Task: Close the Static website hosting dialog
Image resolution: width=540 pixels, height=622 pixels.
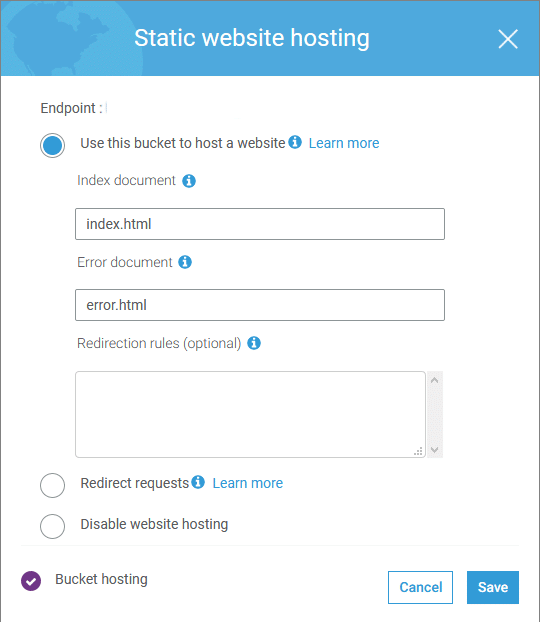Action: (x=508, y=39)
